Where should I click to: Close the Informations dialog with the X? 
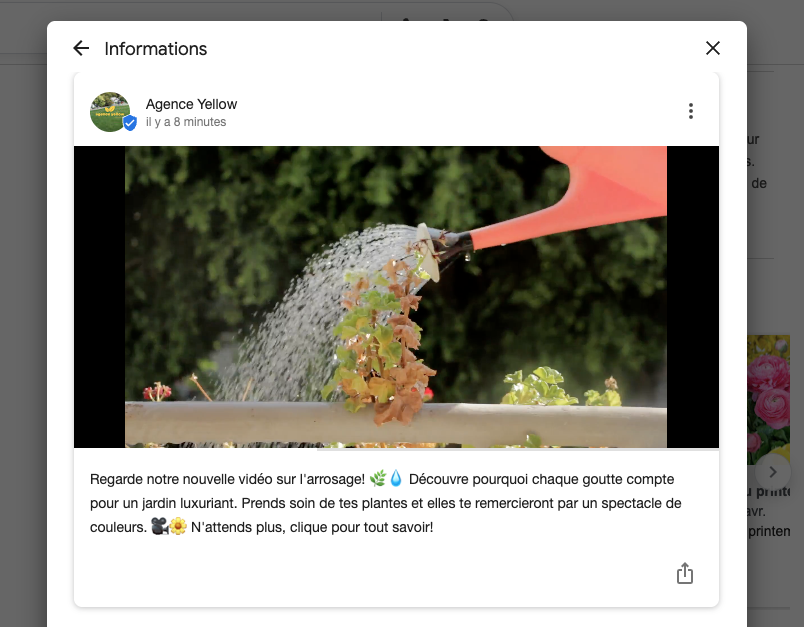pyautogui.click(x=713, y=48)
